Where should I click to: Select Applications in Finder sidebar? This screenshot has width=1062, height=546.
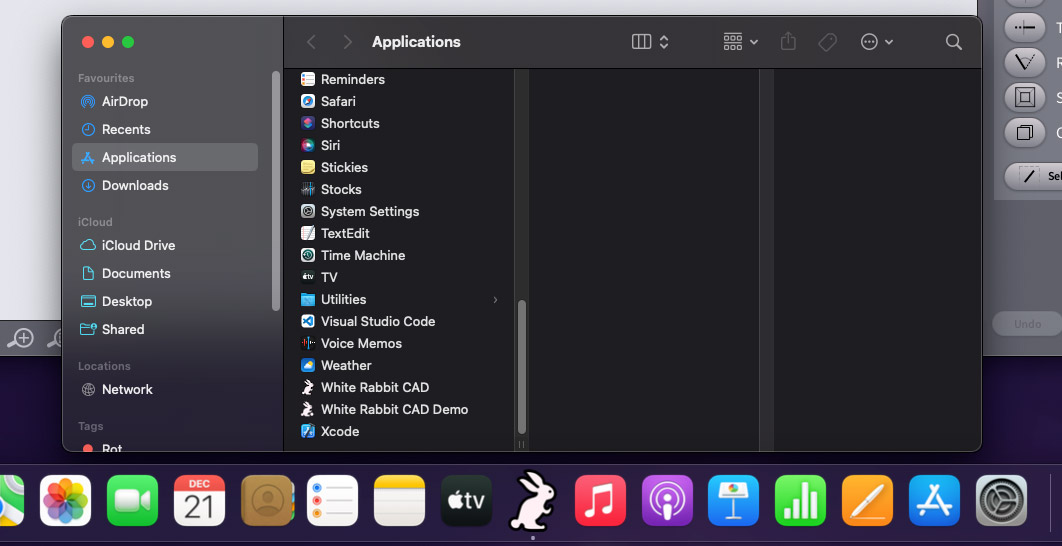(x=165, y=157)
